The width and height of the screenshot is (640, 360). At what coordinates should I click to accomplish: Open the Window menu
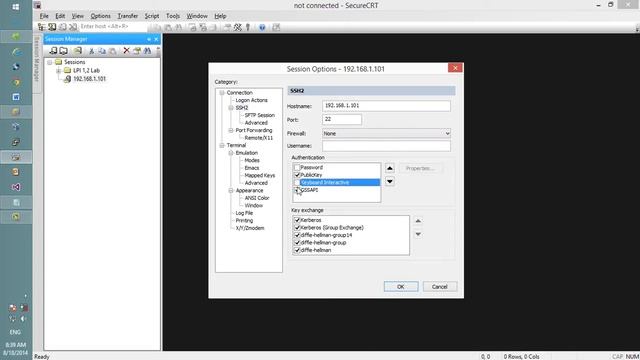197,16
